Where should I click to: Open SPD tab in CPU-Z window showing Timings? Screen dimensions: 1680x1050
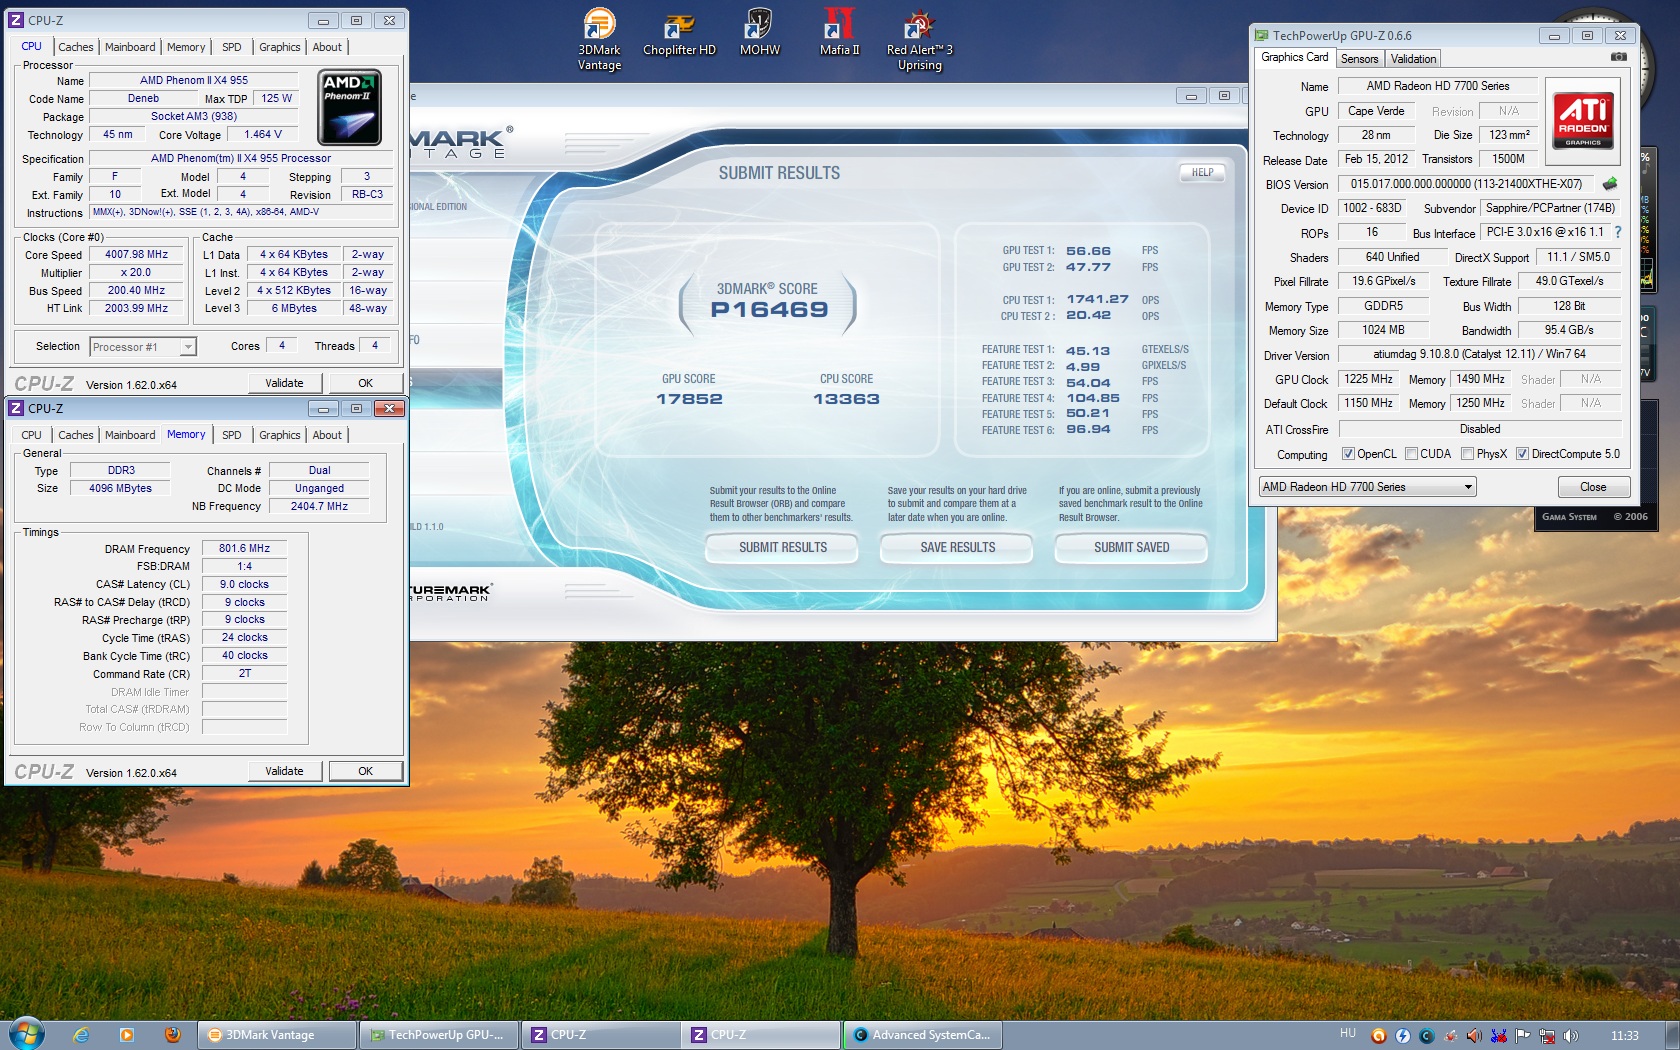(x=232, y=435)
